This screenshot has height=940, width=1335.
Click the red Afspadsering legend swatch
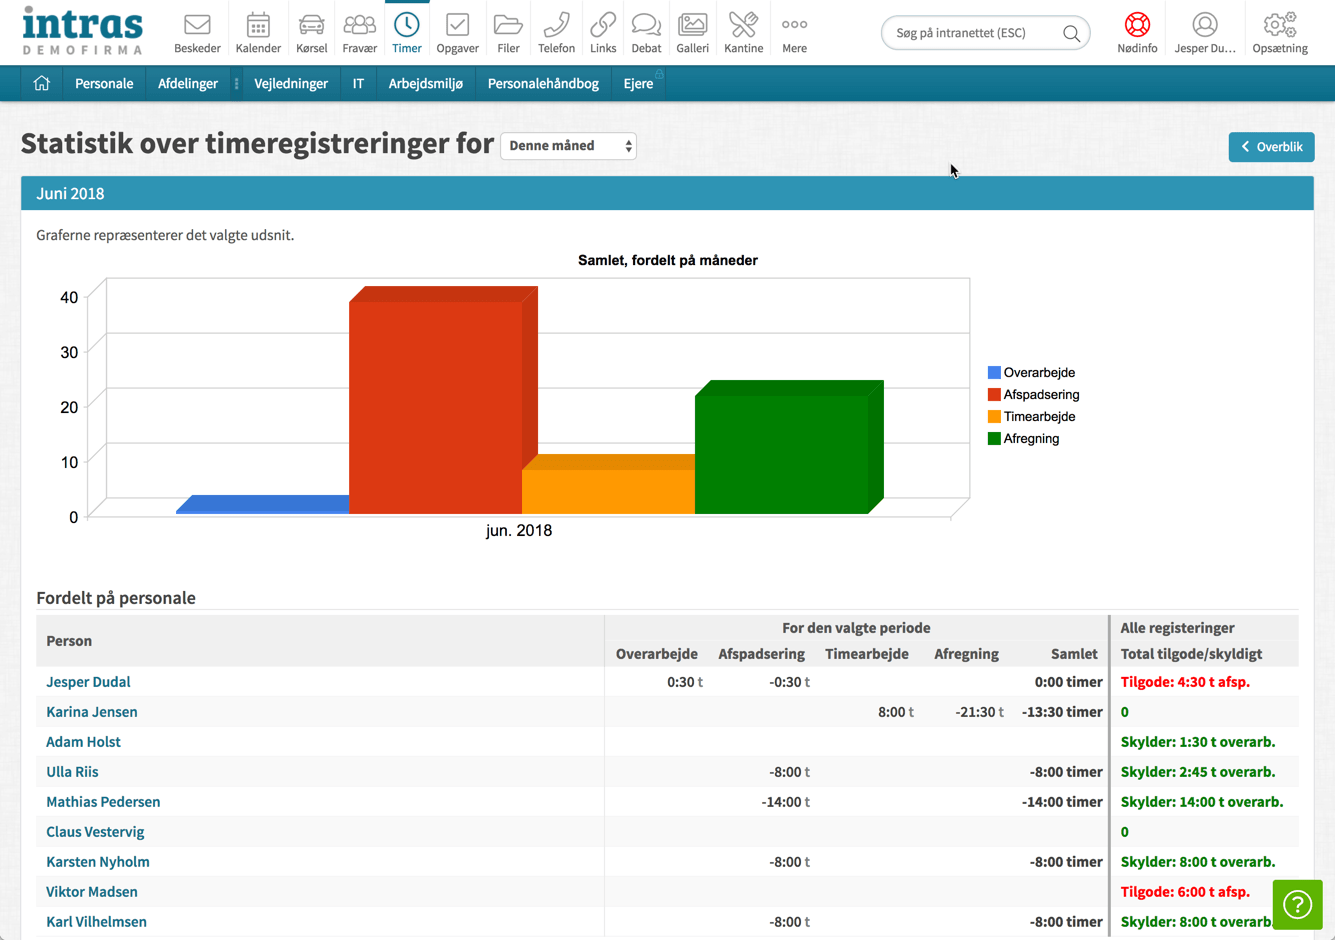coord(994,395)
